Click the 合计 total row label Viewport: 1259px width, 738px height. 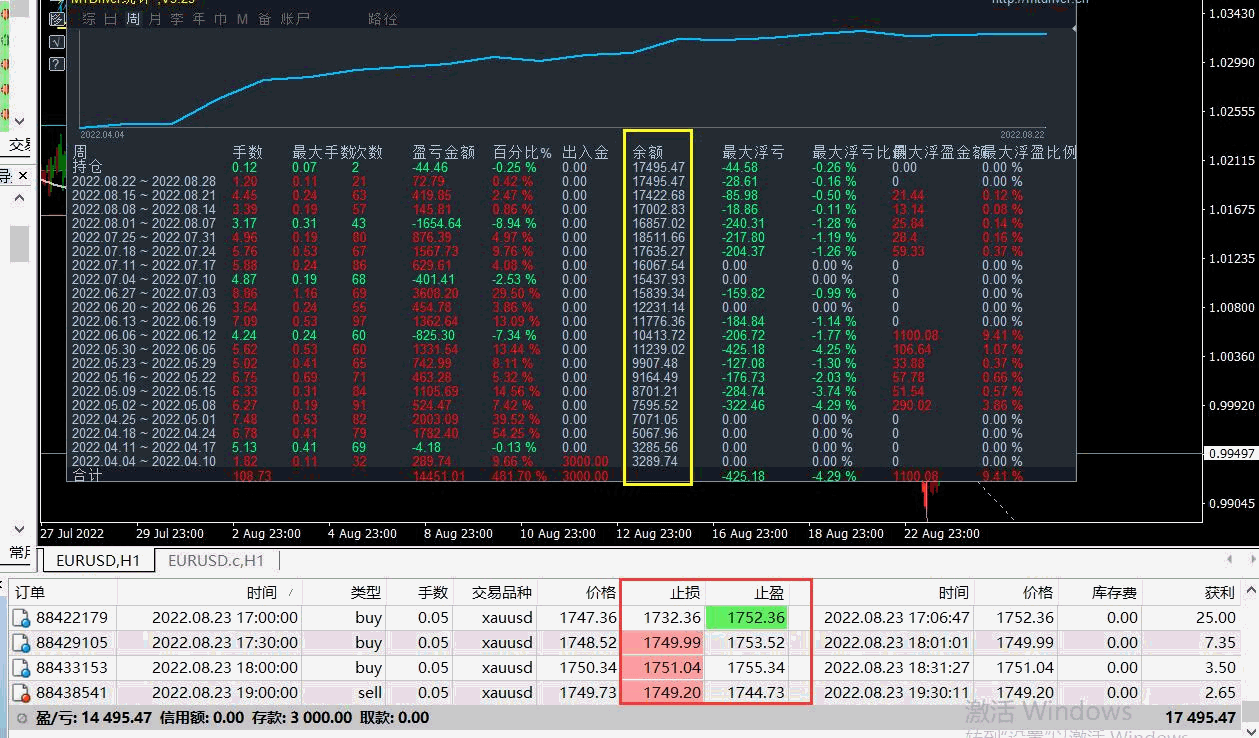(87, 477)
